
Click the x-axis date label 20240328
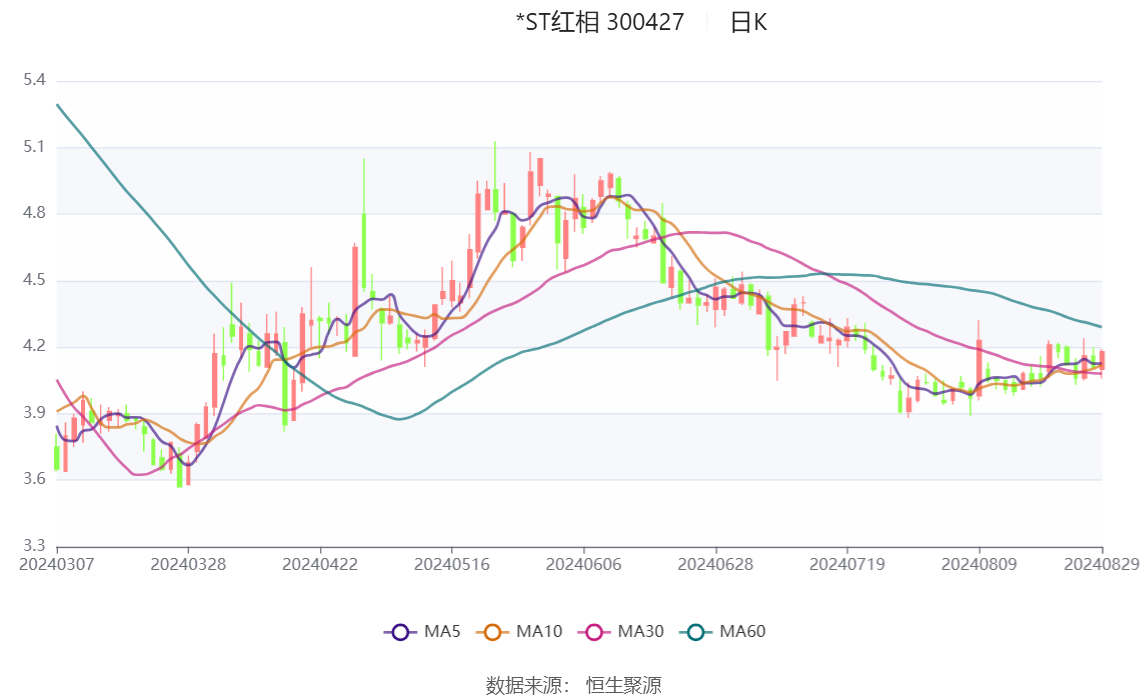tap(188, 564)
